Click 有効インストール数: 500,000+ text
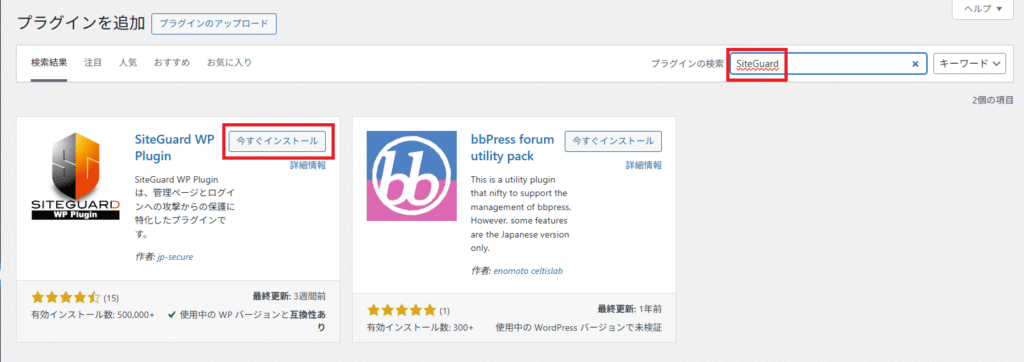The height and width of the screenshot is (362, 1024). (x=93, y=314)
